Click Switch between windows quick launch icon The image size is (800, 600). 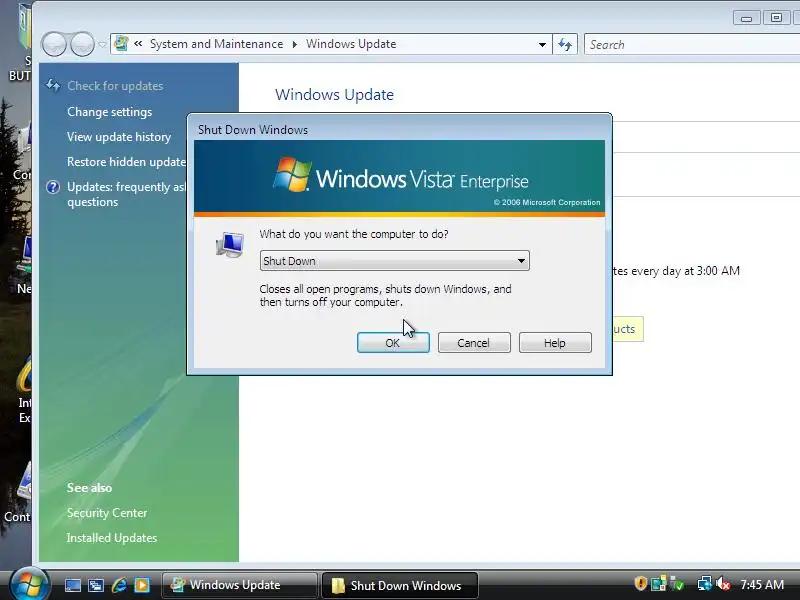(x=96, y=585)
